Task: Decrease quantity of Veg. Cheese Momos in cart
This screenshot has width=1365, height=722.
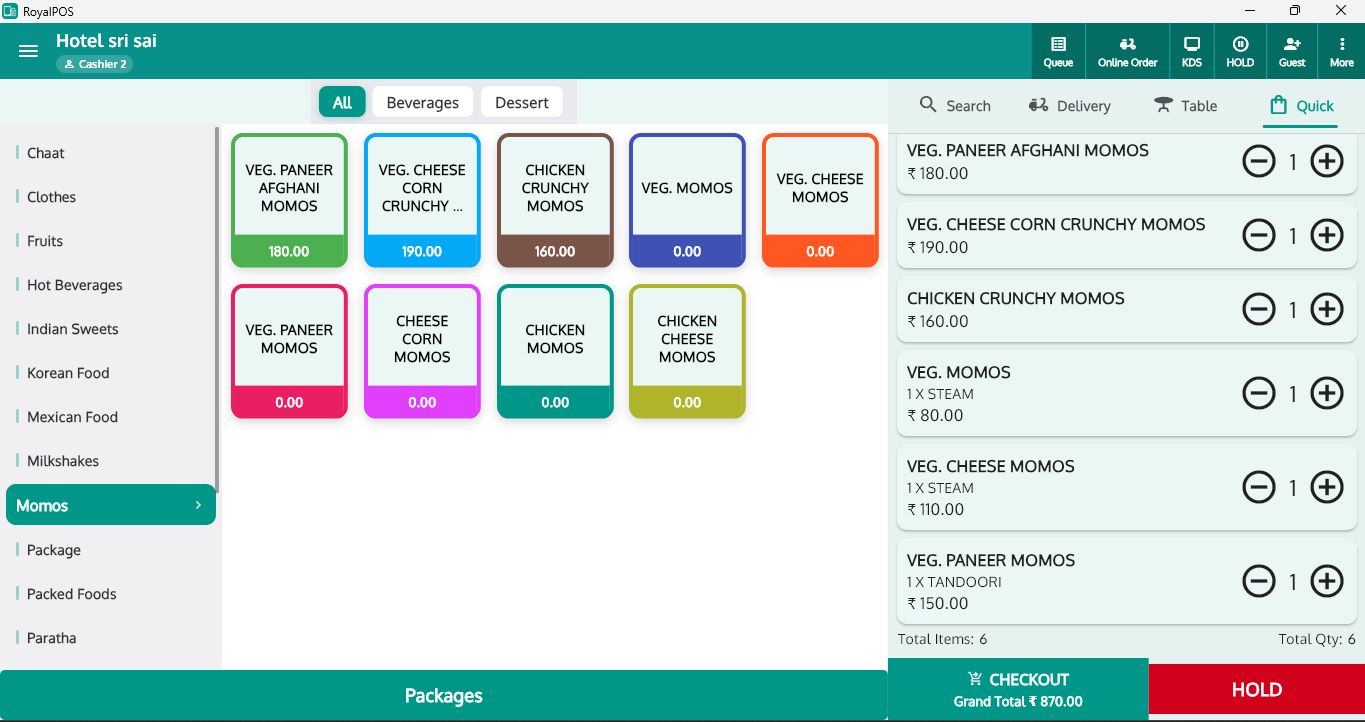Action: tap(1259, 487)
